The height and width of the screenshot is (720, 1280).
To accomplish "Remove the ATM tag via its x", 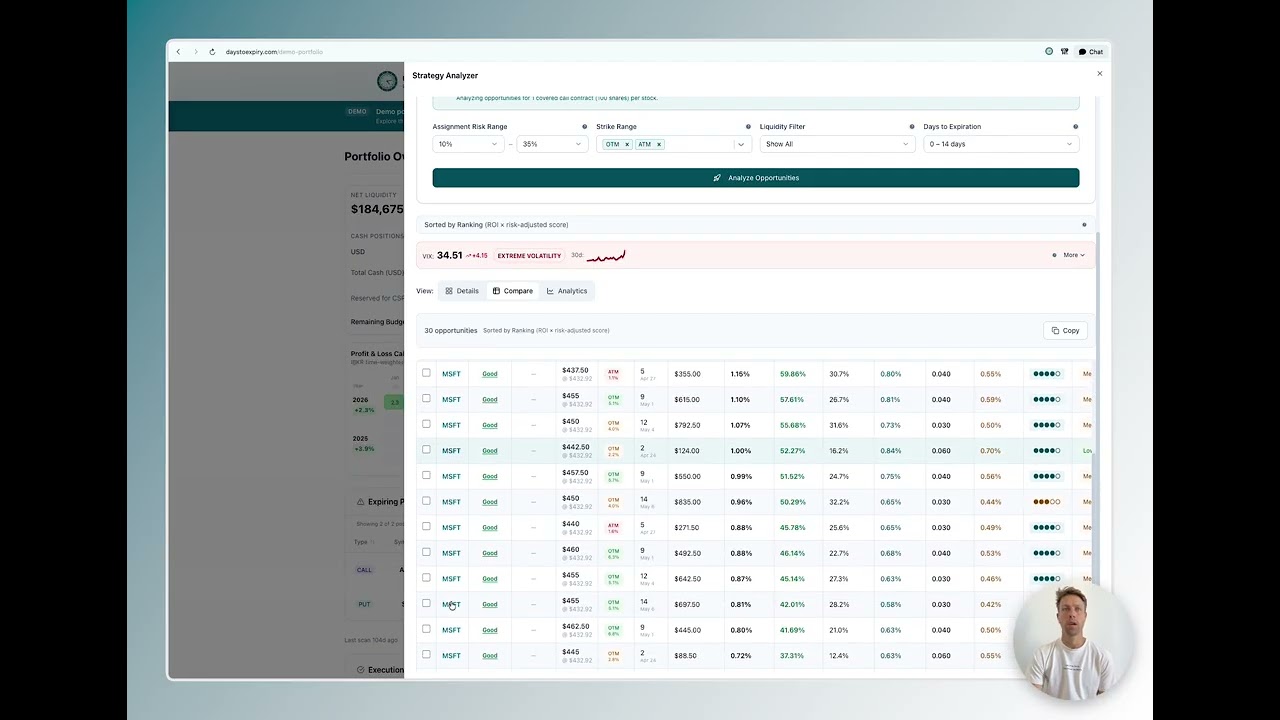I will (x=658, y=144).
